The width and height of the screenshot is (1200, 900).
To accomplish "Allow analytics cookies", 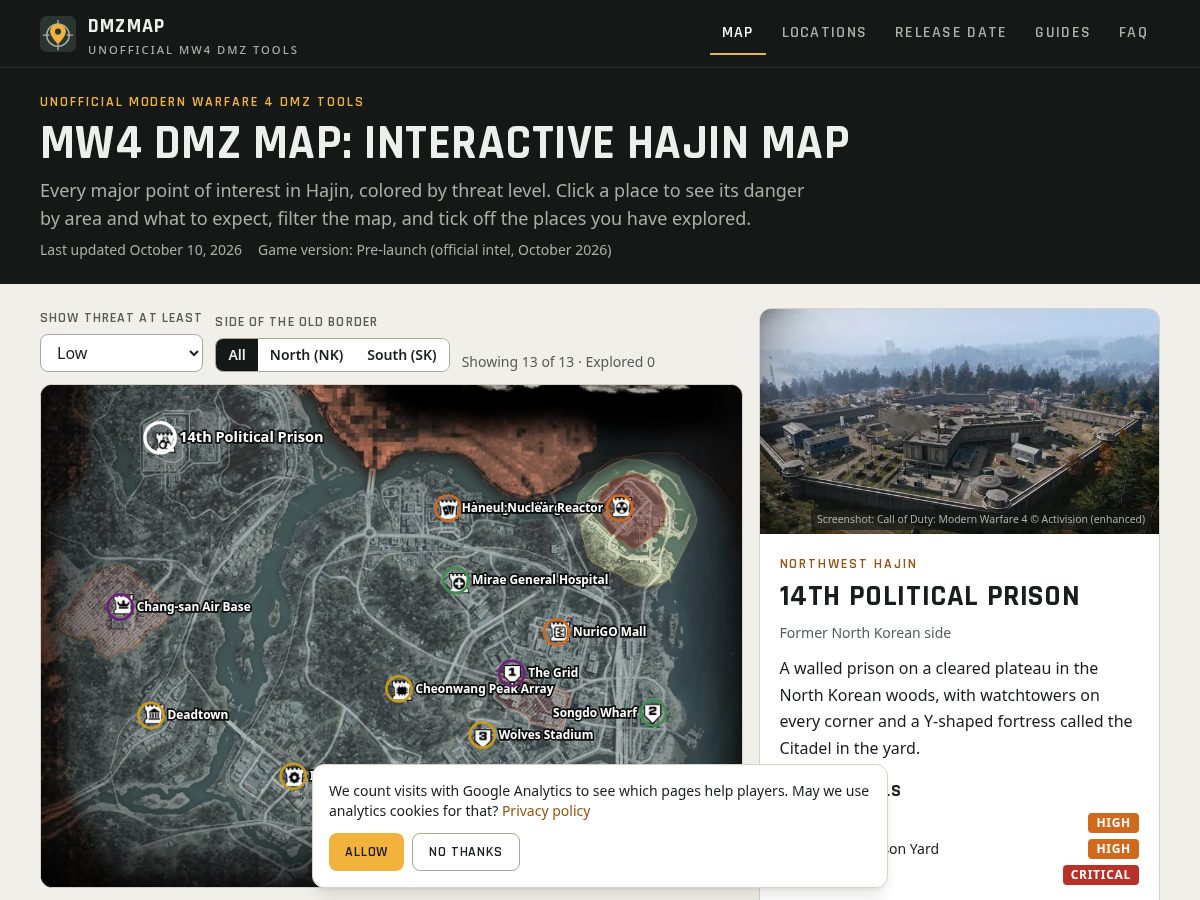I will 366,852.
